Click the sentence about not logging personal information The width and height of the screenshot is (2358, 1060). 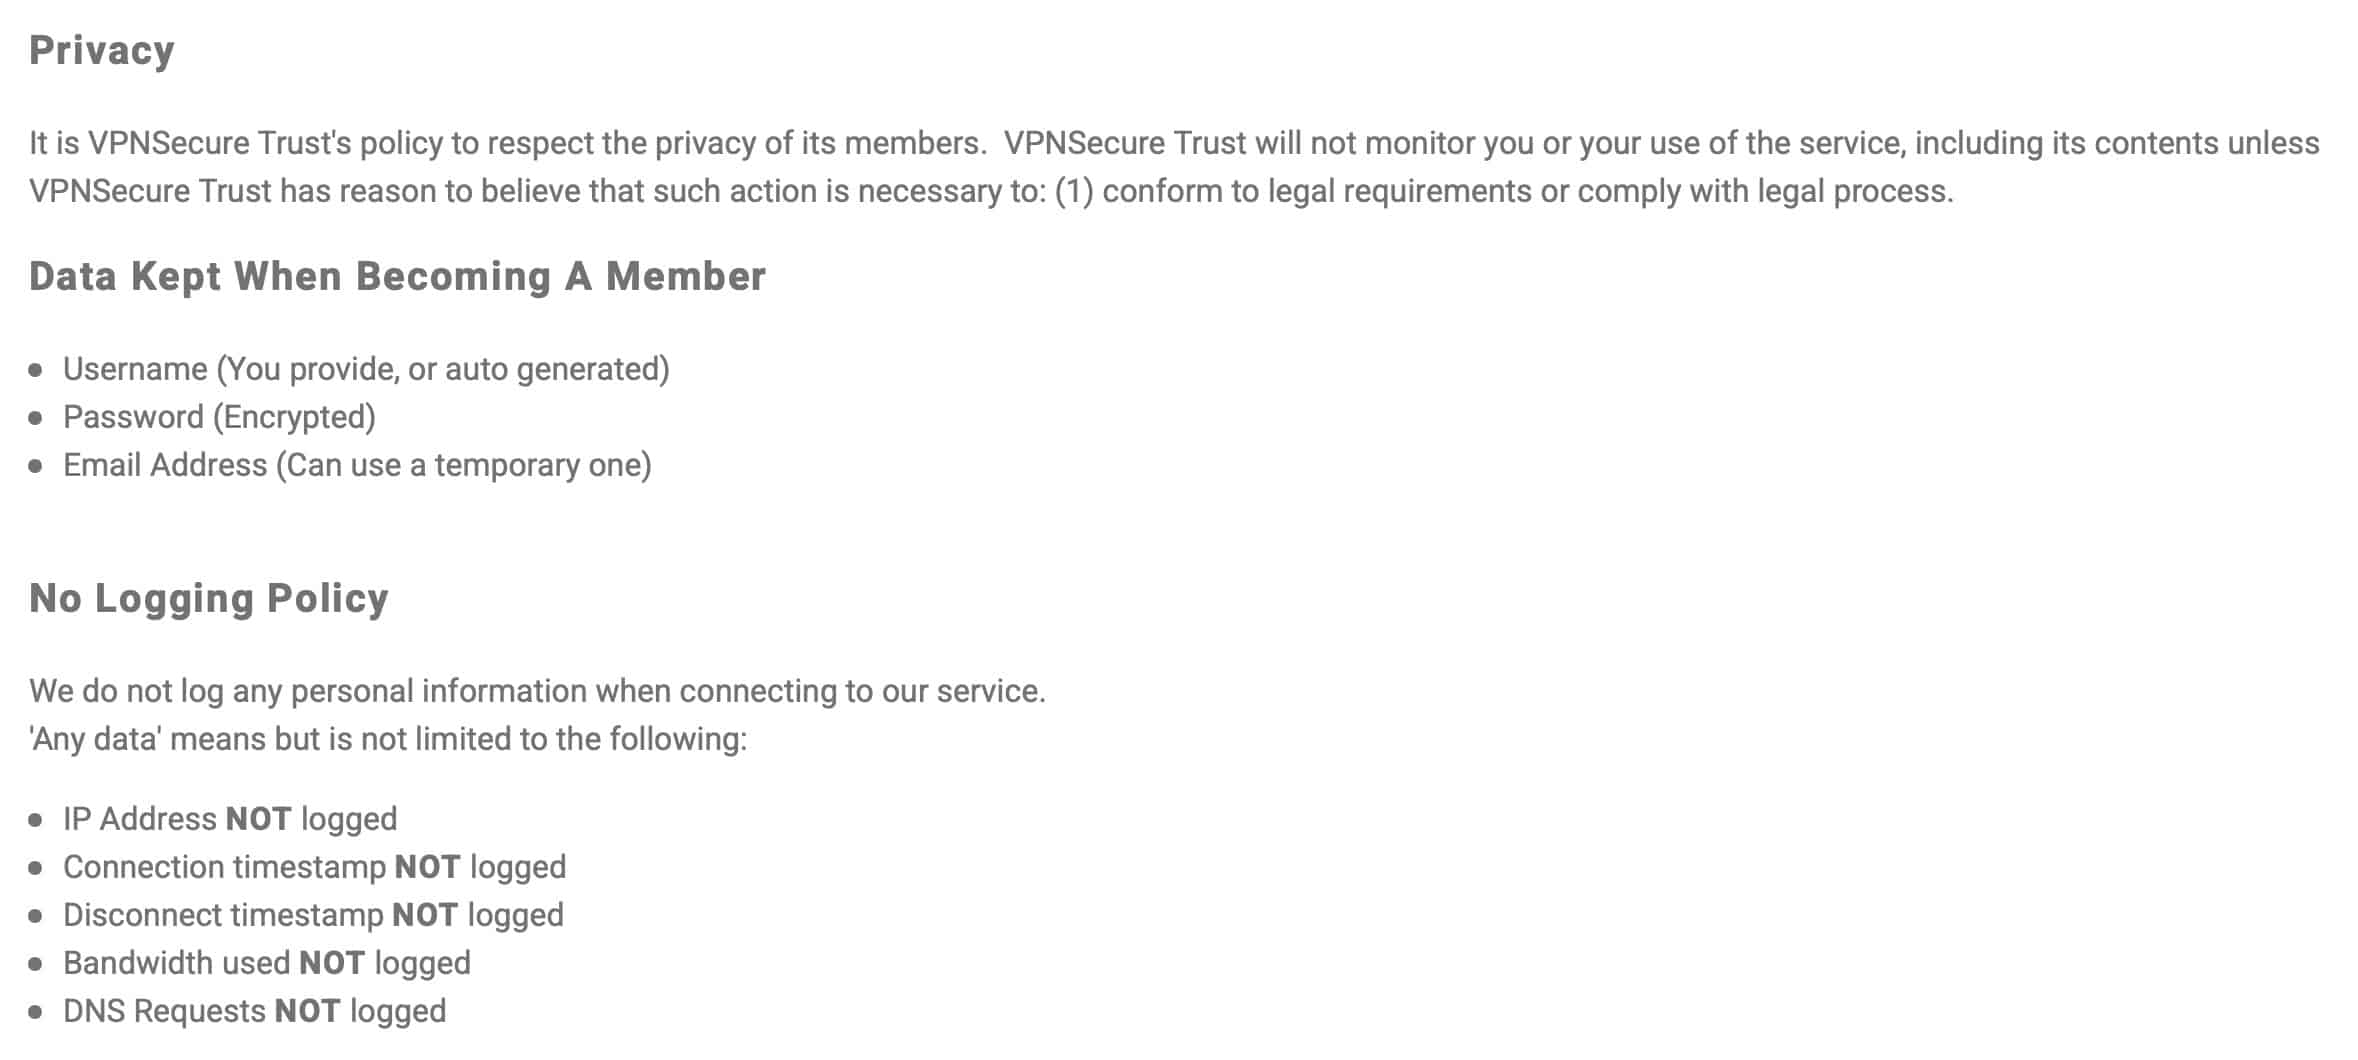pos(537,691)
